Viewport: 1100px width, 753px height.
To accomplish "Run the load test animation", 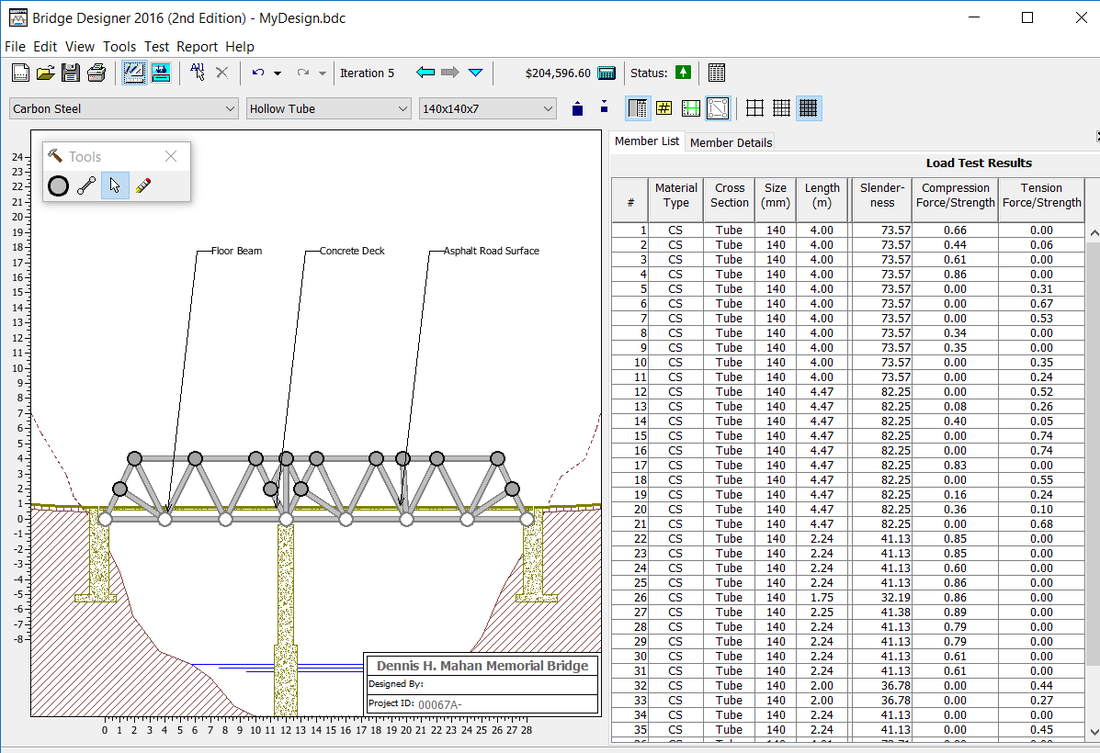I will coord(161,72).
